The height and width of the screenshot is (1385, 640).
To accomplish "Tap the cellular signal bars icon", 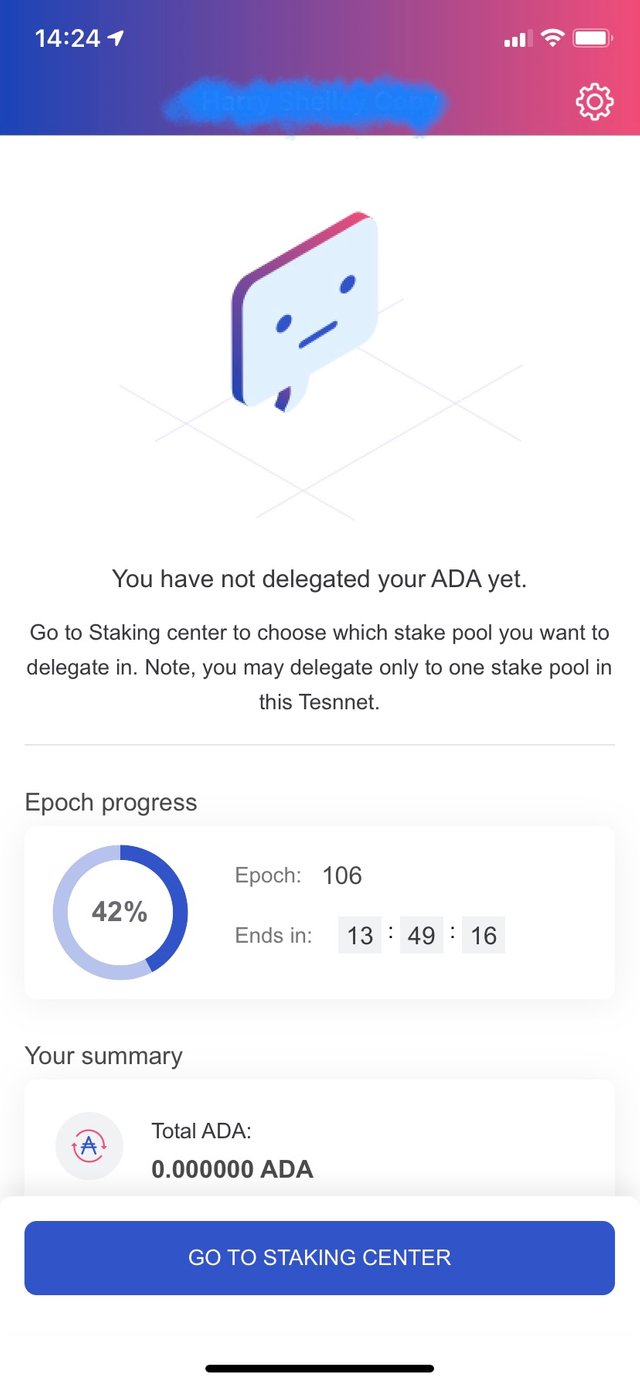I will (516, 39).
